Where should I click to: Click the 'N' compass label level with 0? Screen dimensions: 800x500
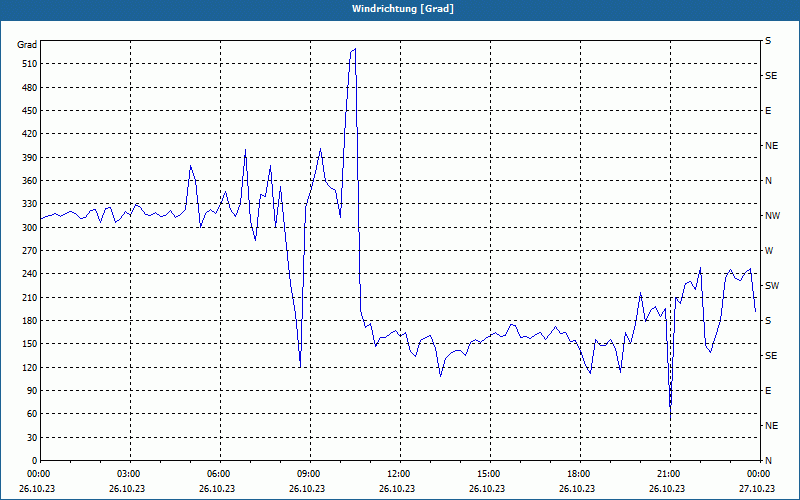768,461
